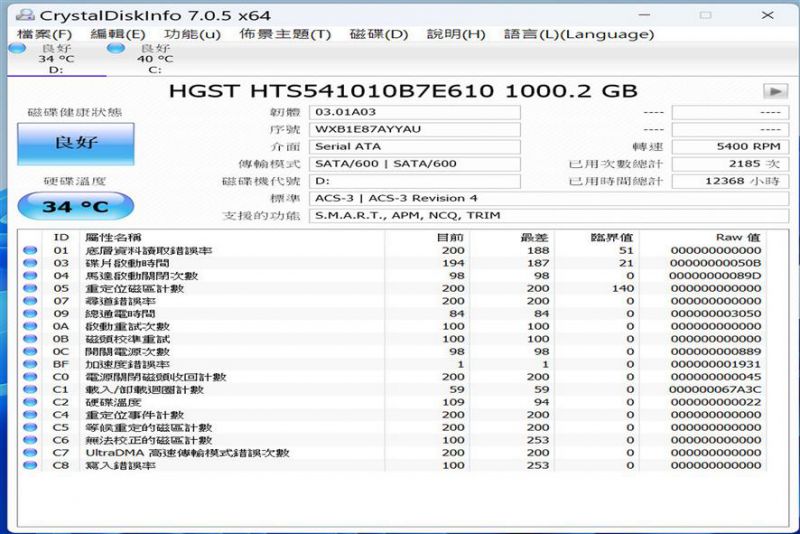The image size is (800, 534).
Task: Click status icon for attribute C6
Action: coord(30,440)
